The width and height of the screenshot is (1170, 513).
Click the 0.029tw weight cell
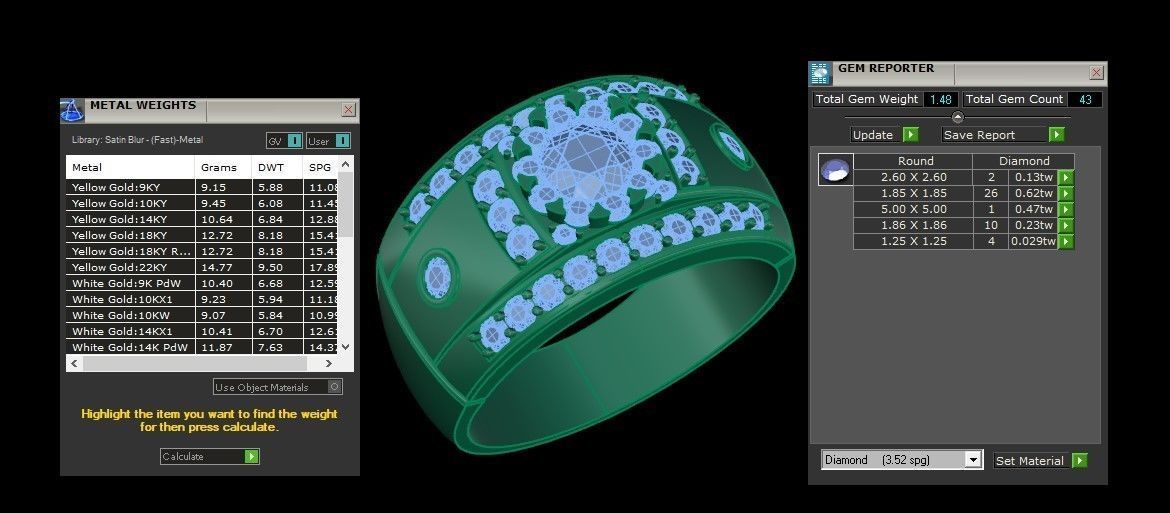pos(1033,242)
